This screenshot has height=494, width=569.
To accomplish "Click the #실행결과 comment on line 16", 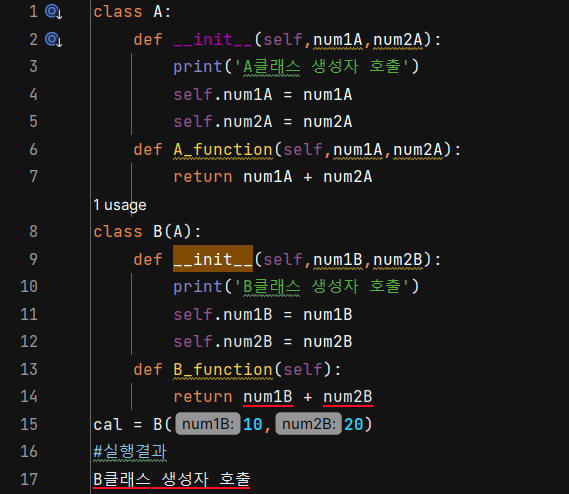I will (130, 452).
